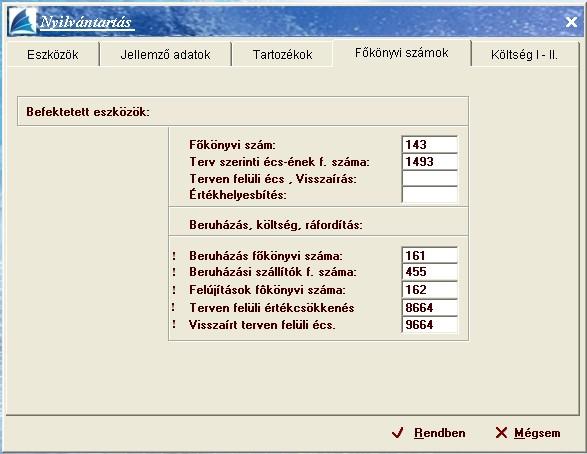
Task: Click the sailboat application logo icon
Action: (22, 22)
